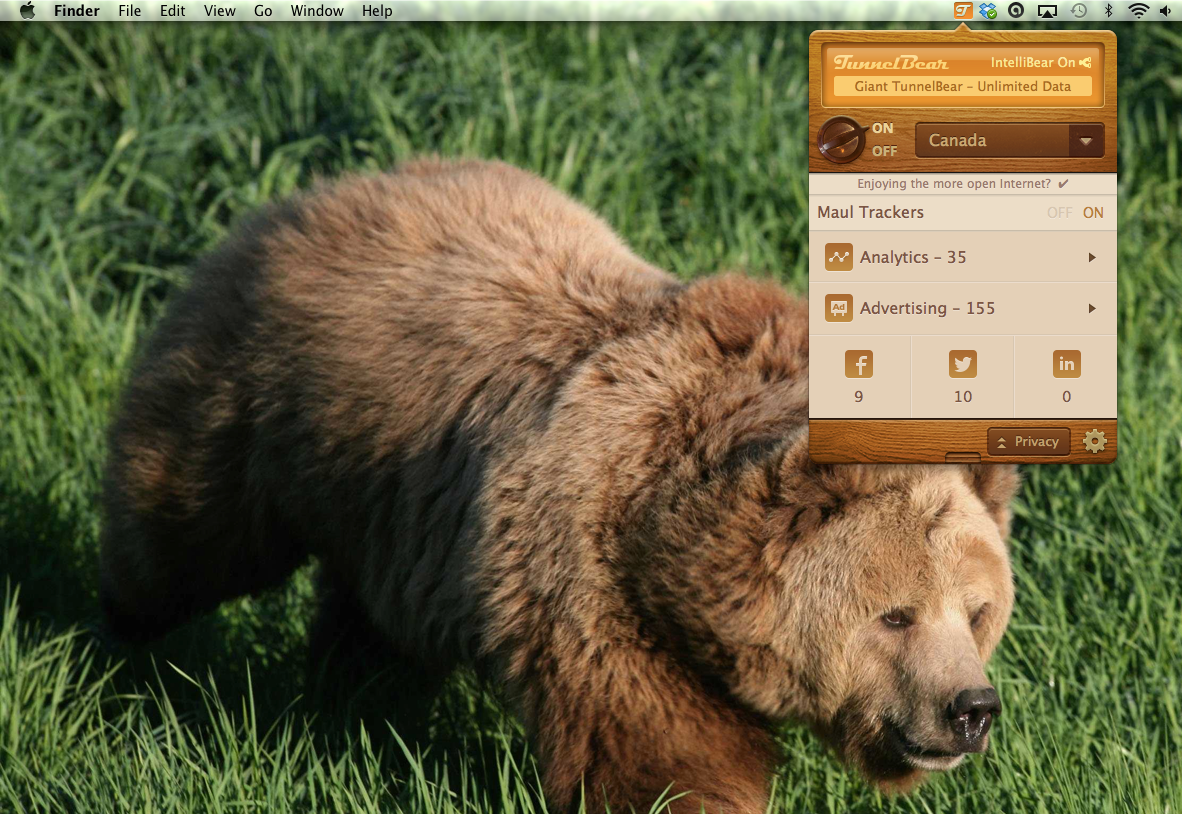Click the Advertising Ad icon
The height and width of the screenshot is (814, 1182).
pos(838,308)
